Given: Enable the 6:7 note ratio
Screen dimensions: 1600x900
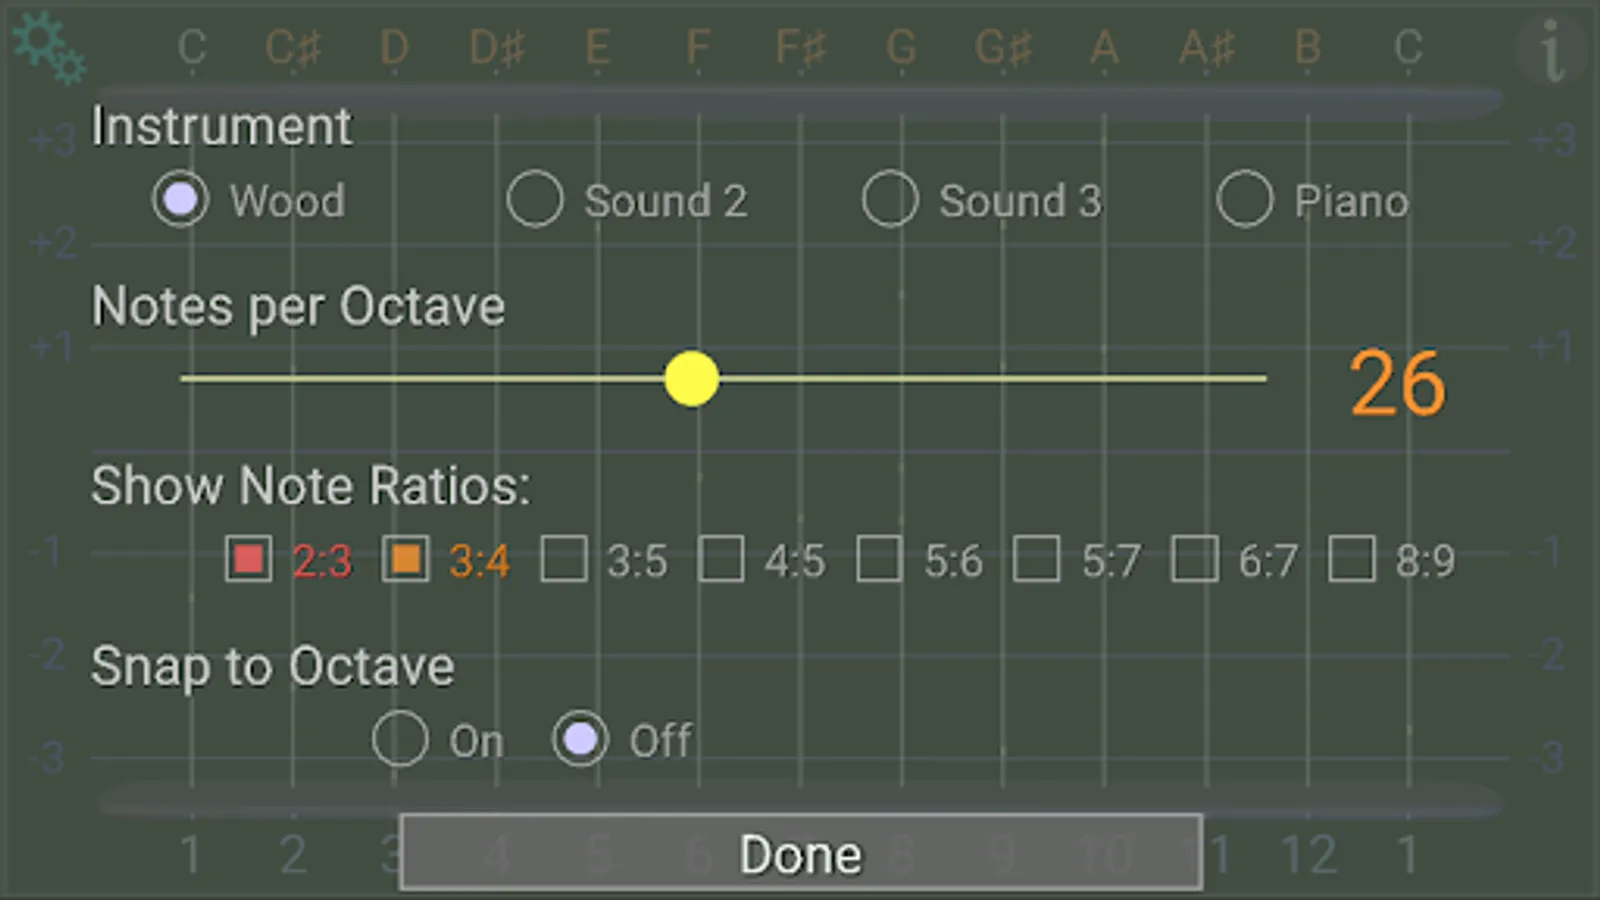Looking at the screenshot, I should (x=1194, y=559).
